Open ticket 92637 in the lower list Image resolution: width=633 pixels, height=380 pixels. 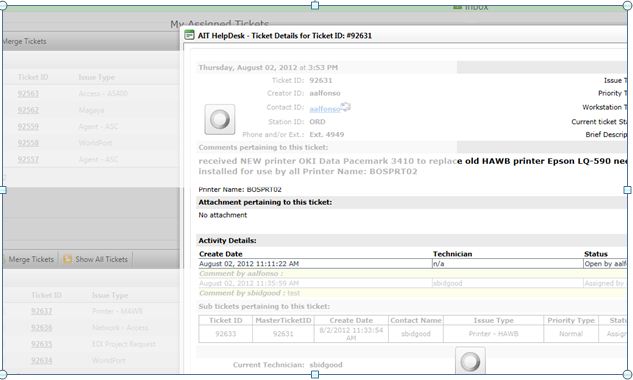point(42,311)
